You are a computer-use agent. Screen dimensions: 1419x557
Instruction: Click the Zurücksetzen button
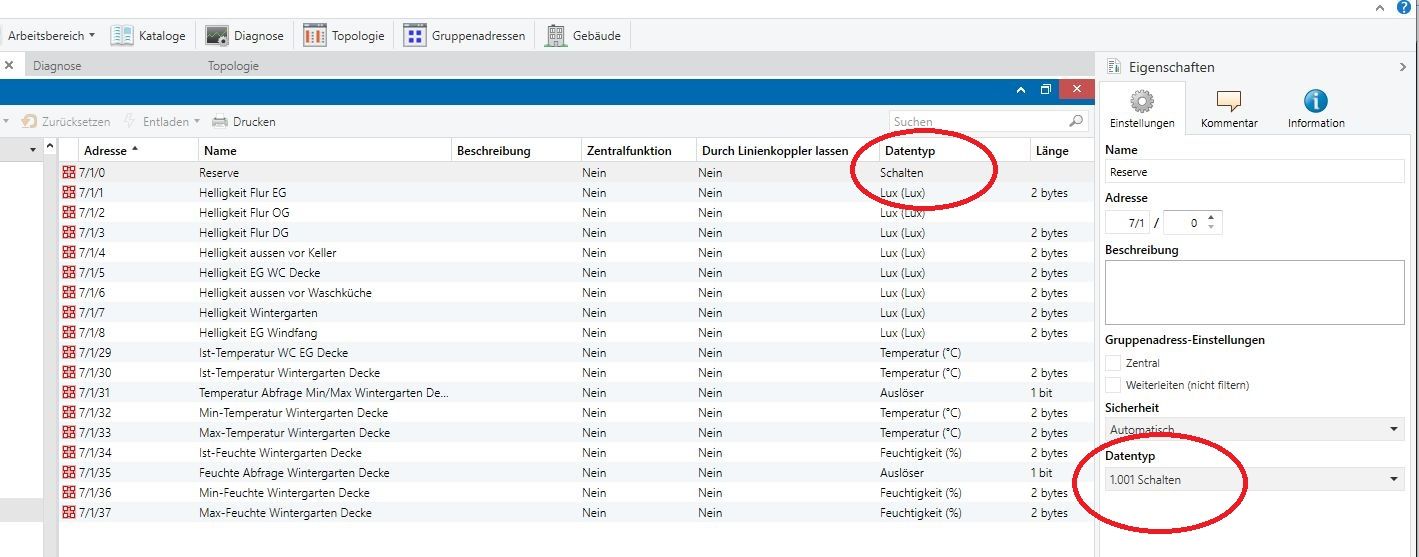pyautogui.click(x=65, y=121)
